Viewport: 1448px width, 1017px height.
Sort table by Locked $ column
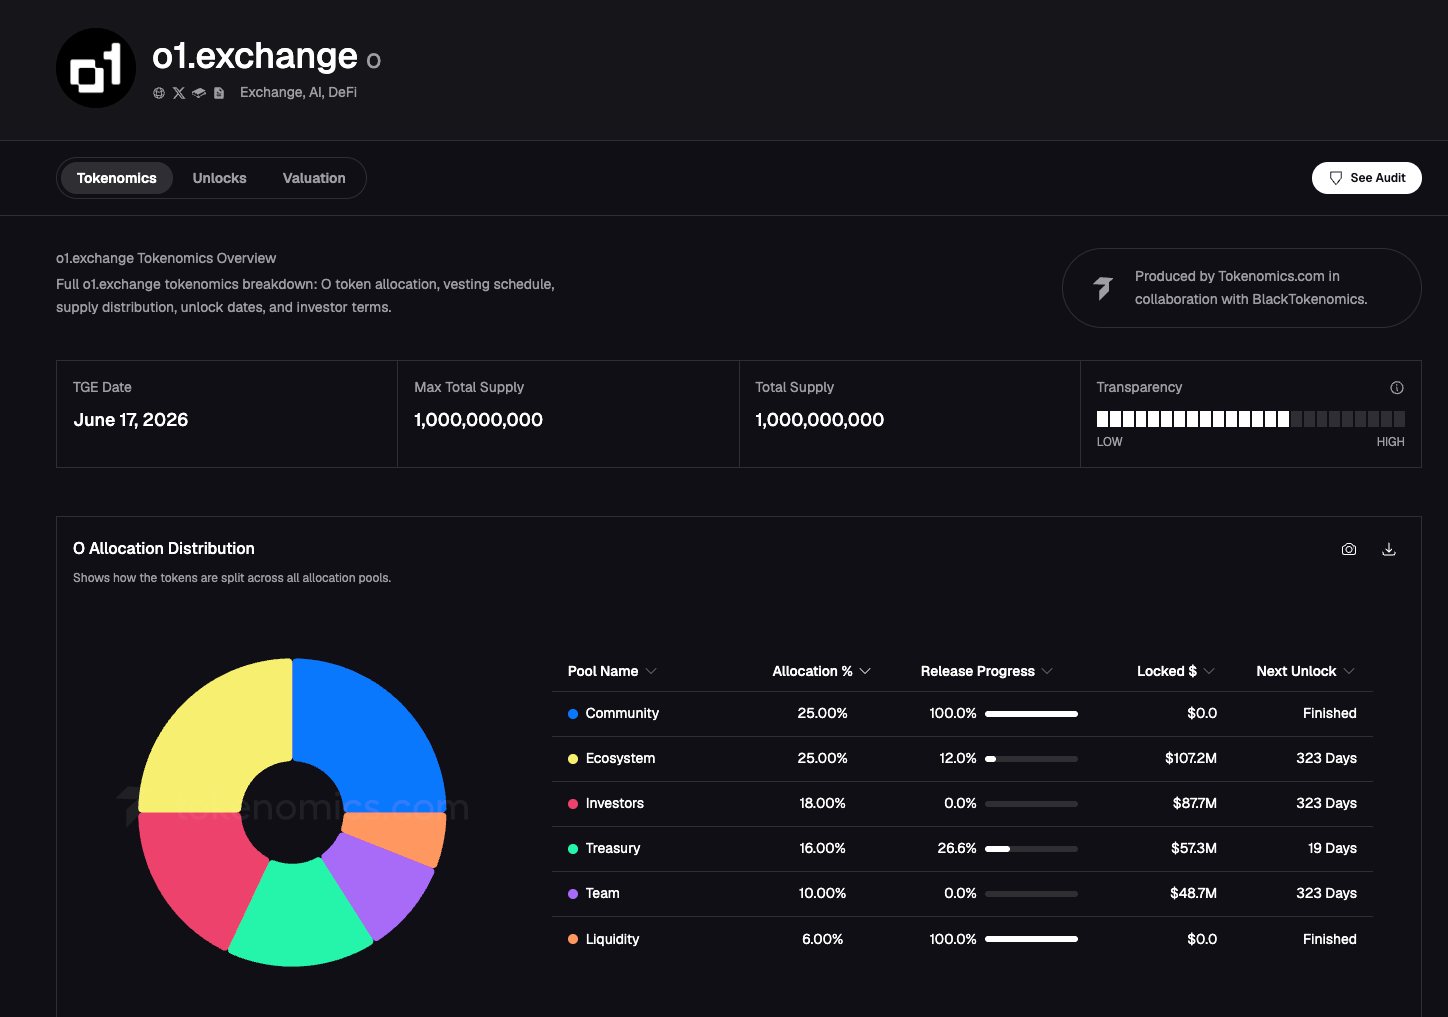(x=1176, y=671)
